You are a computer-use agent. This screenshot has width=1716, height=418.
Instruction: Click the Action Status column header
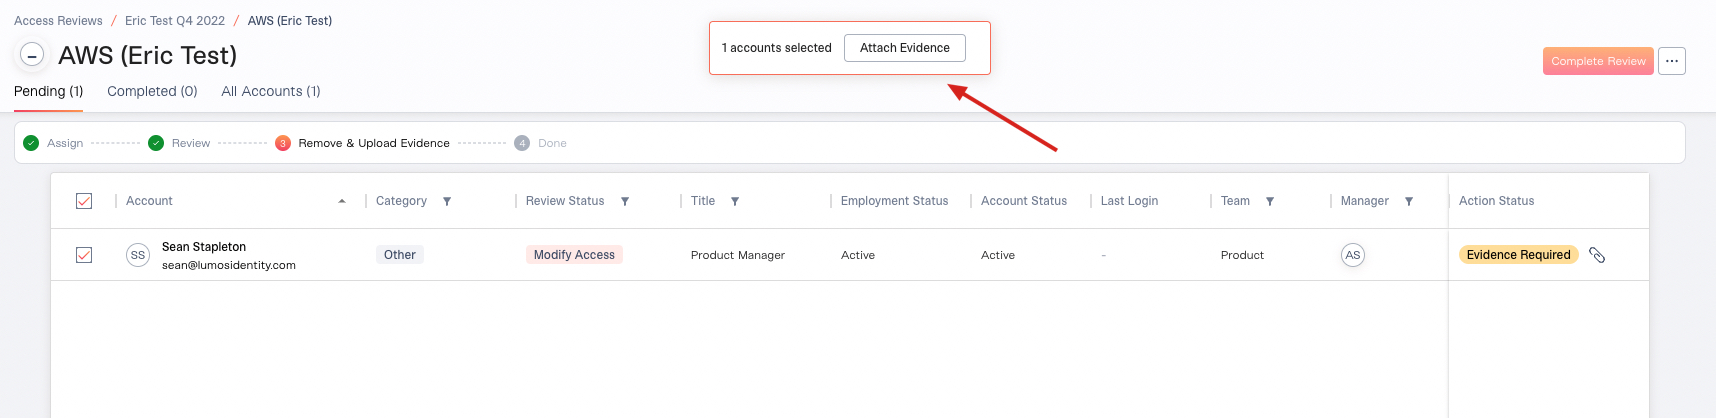point(1496,201)
